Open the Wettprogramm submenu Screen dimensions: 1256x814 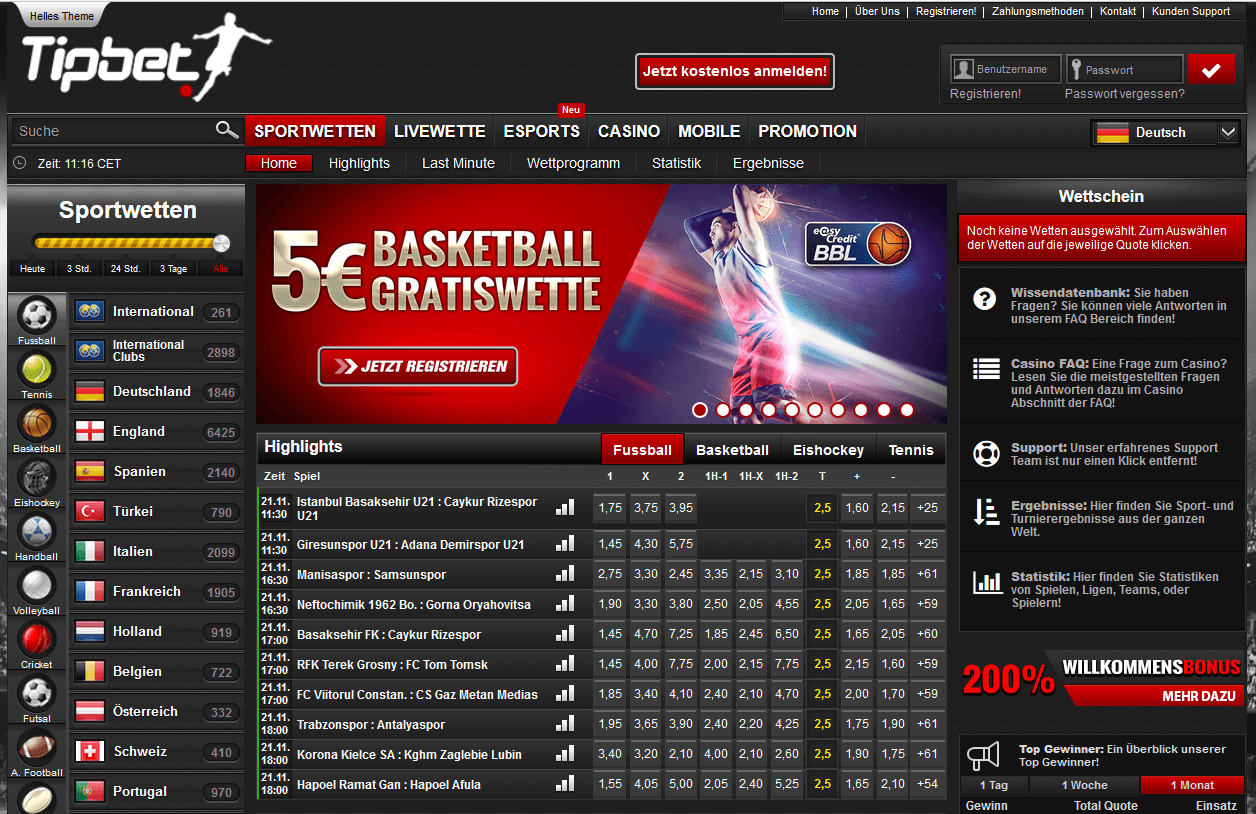tap(573, 163)
